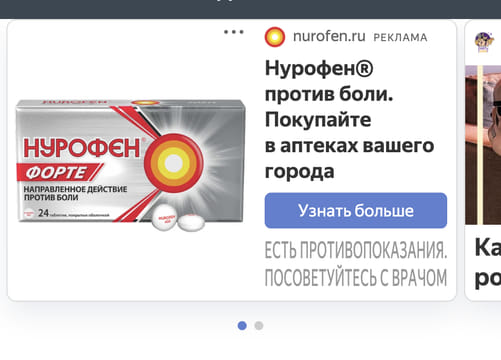Open the Нурофен Форте product image

click(131, 164)
